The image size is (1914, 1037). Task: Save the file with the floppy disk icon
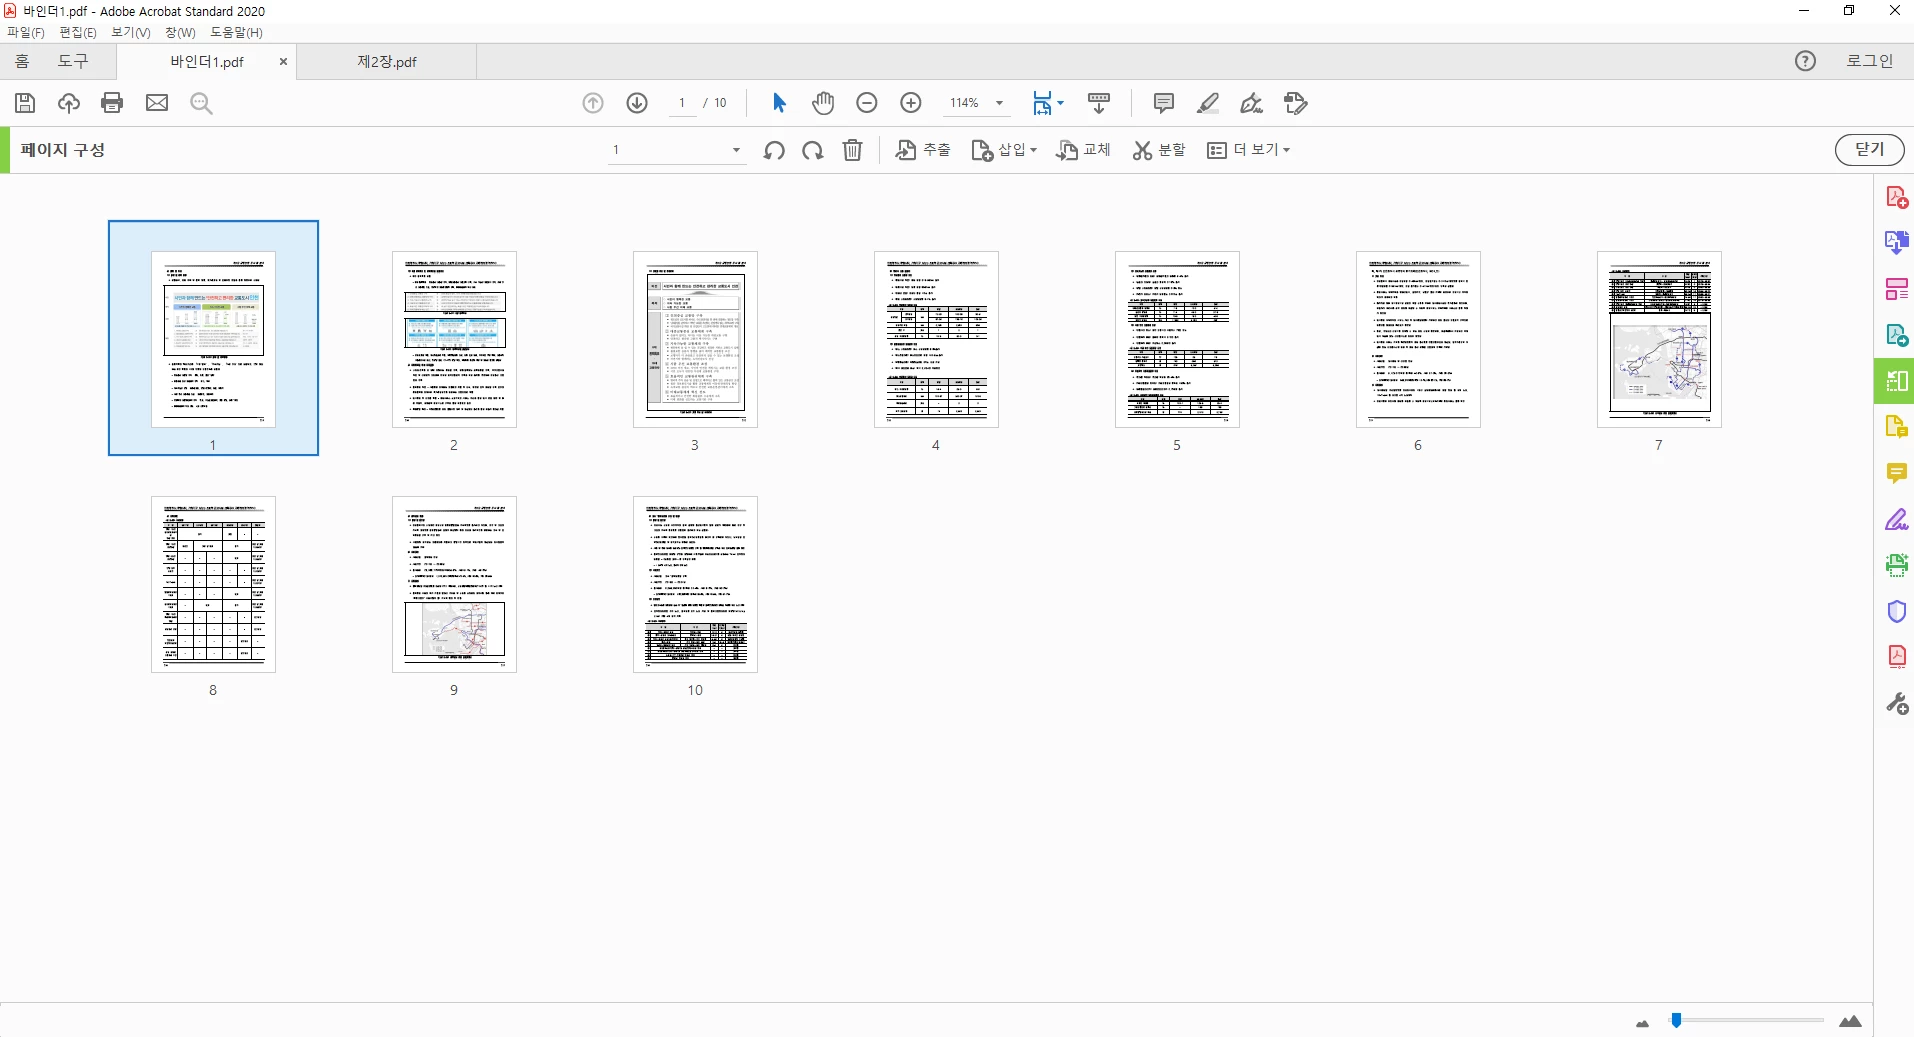point(25,103)
